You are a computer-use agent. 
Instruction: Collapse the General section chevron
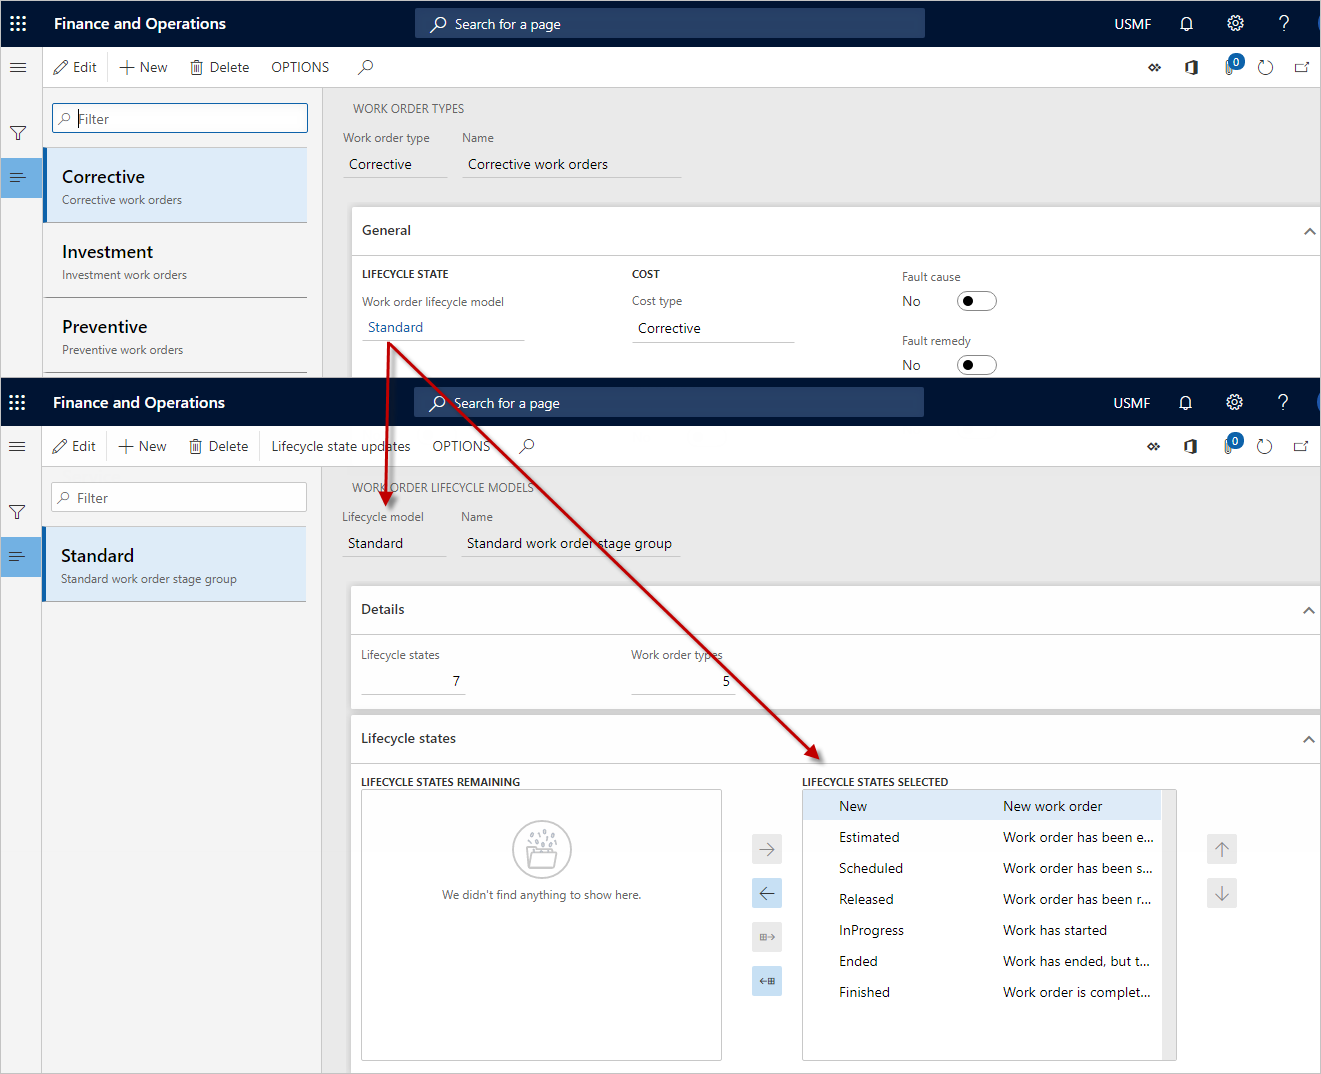(x=1309, y=230)
